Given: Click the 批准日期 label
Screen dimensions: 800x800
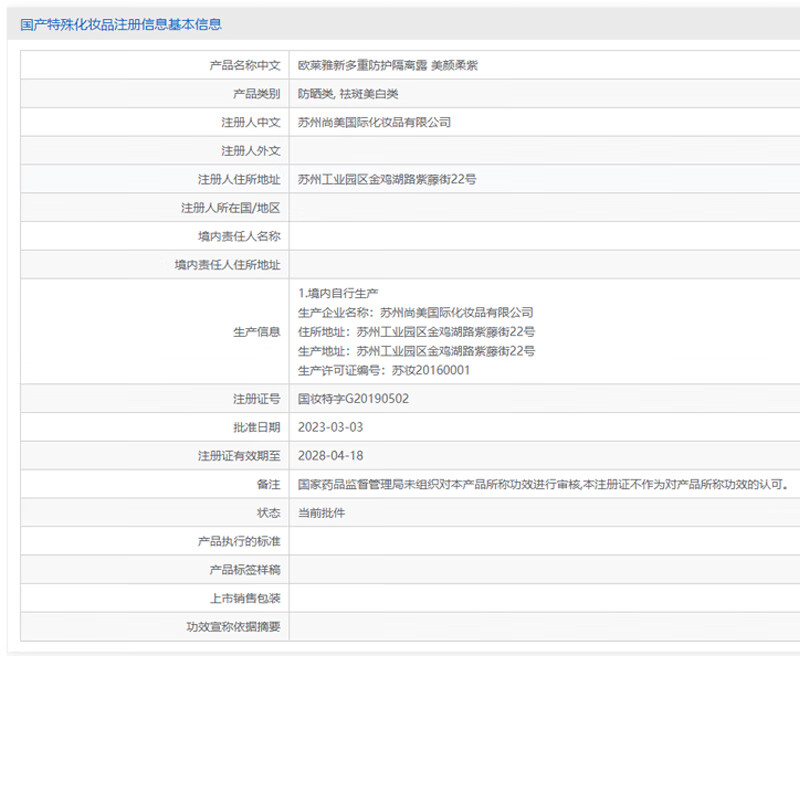Looking at the screenshot, I should pos(257,428).
